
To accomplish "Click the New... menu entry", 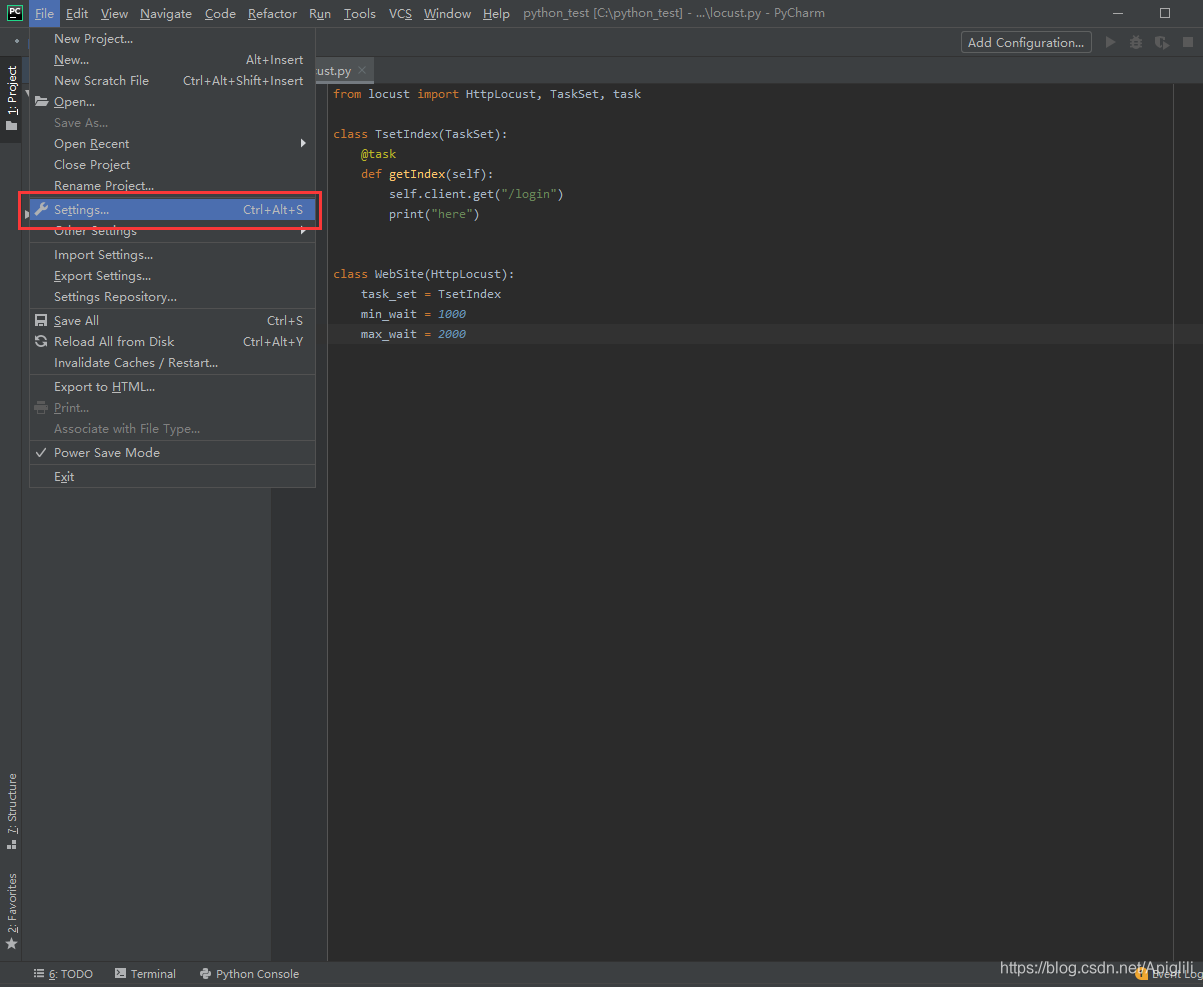I will pyautogui.click(x=172, y=60).
